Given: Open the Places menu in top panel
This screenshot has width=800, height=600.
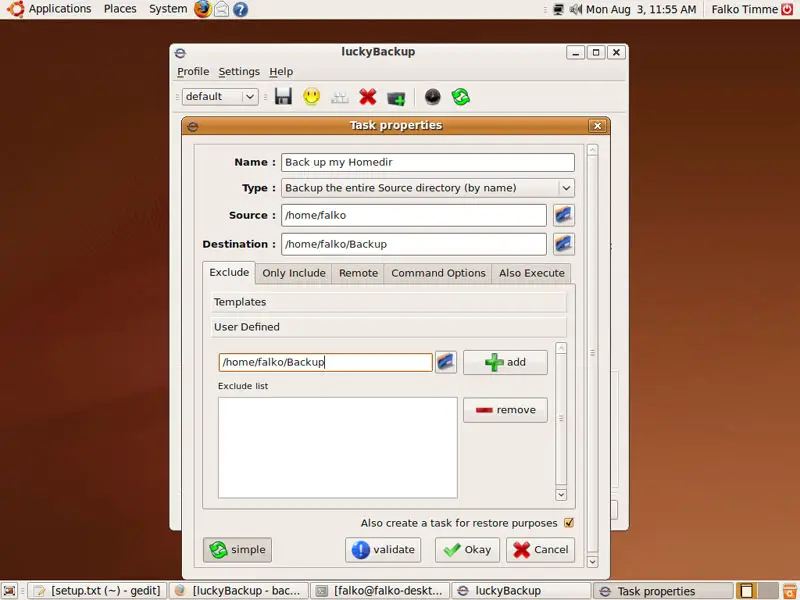Looking at the screenshot, I should [x=120, y=9].
